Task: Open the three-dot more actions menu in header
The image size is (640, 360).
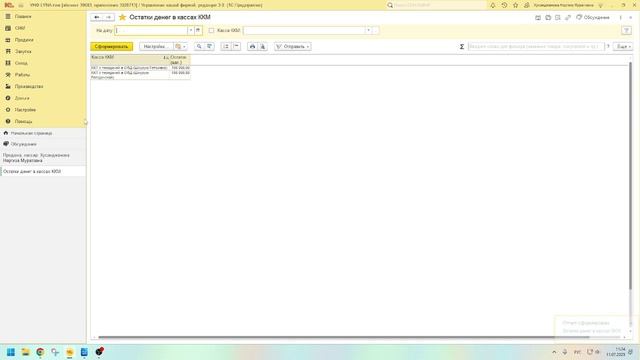Action: tap(620, 17)
